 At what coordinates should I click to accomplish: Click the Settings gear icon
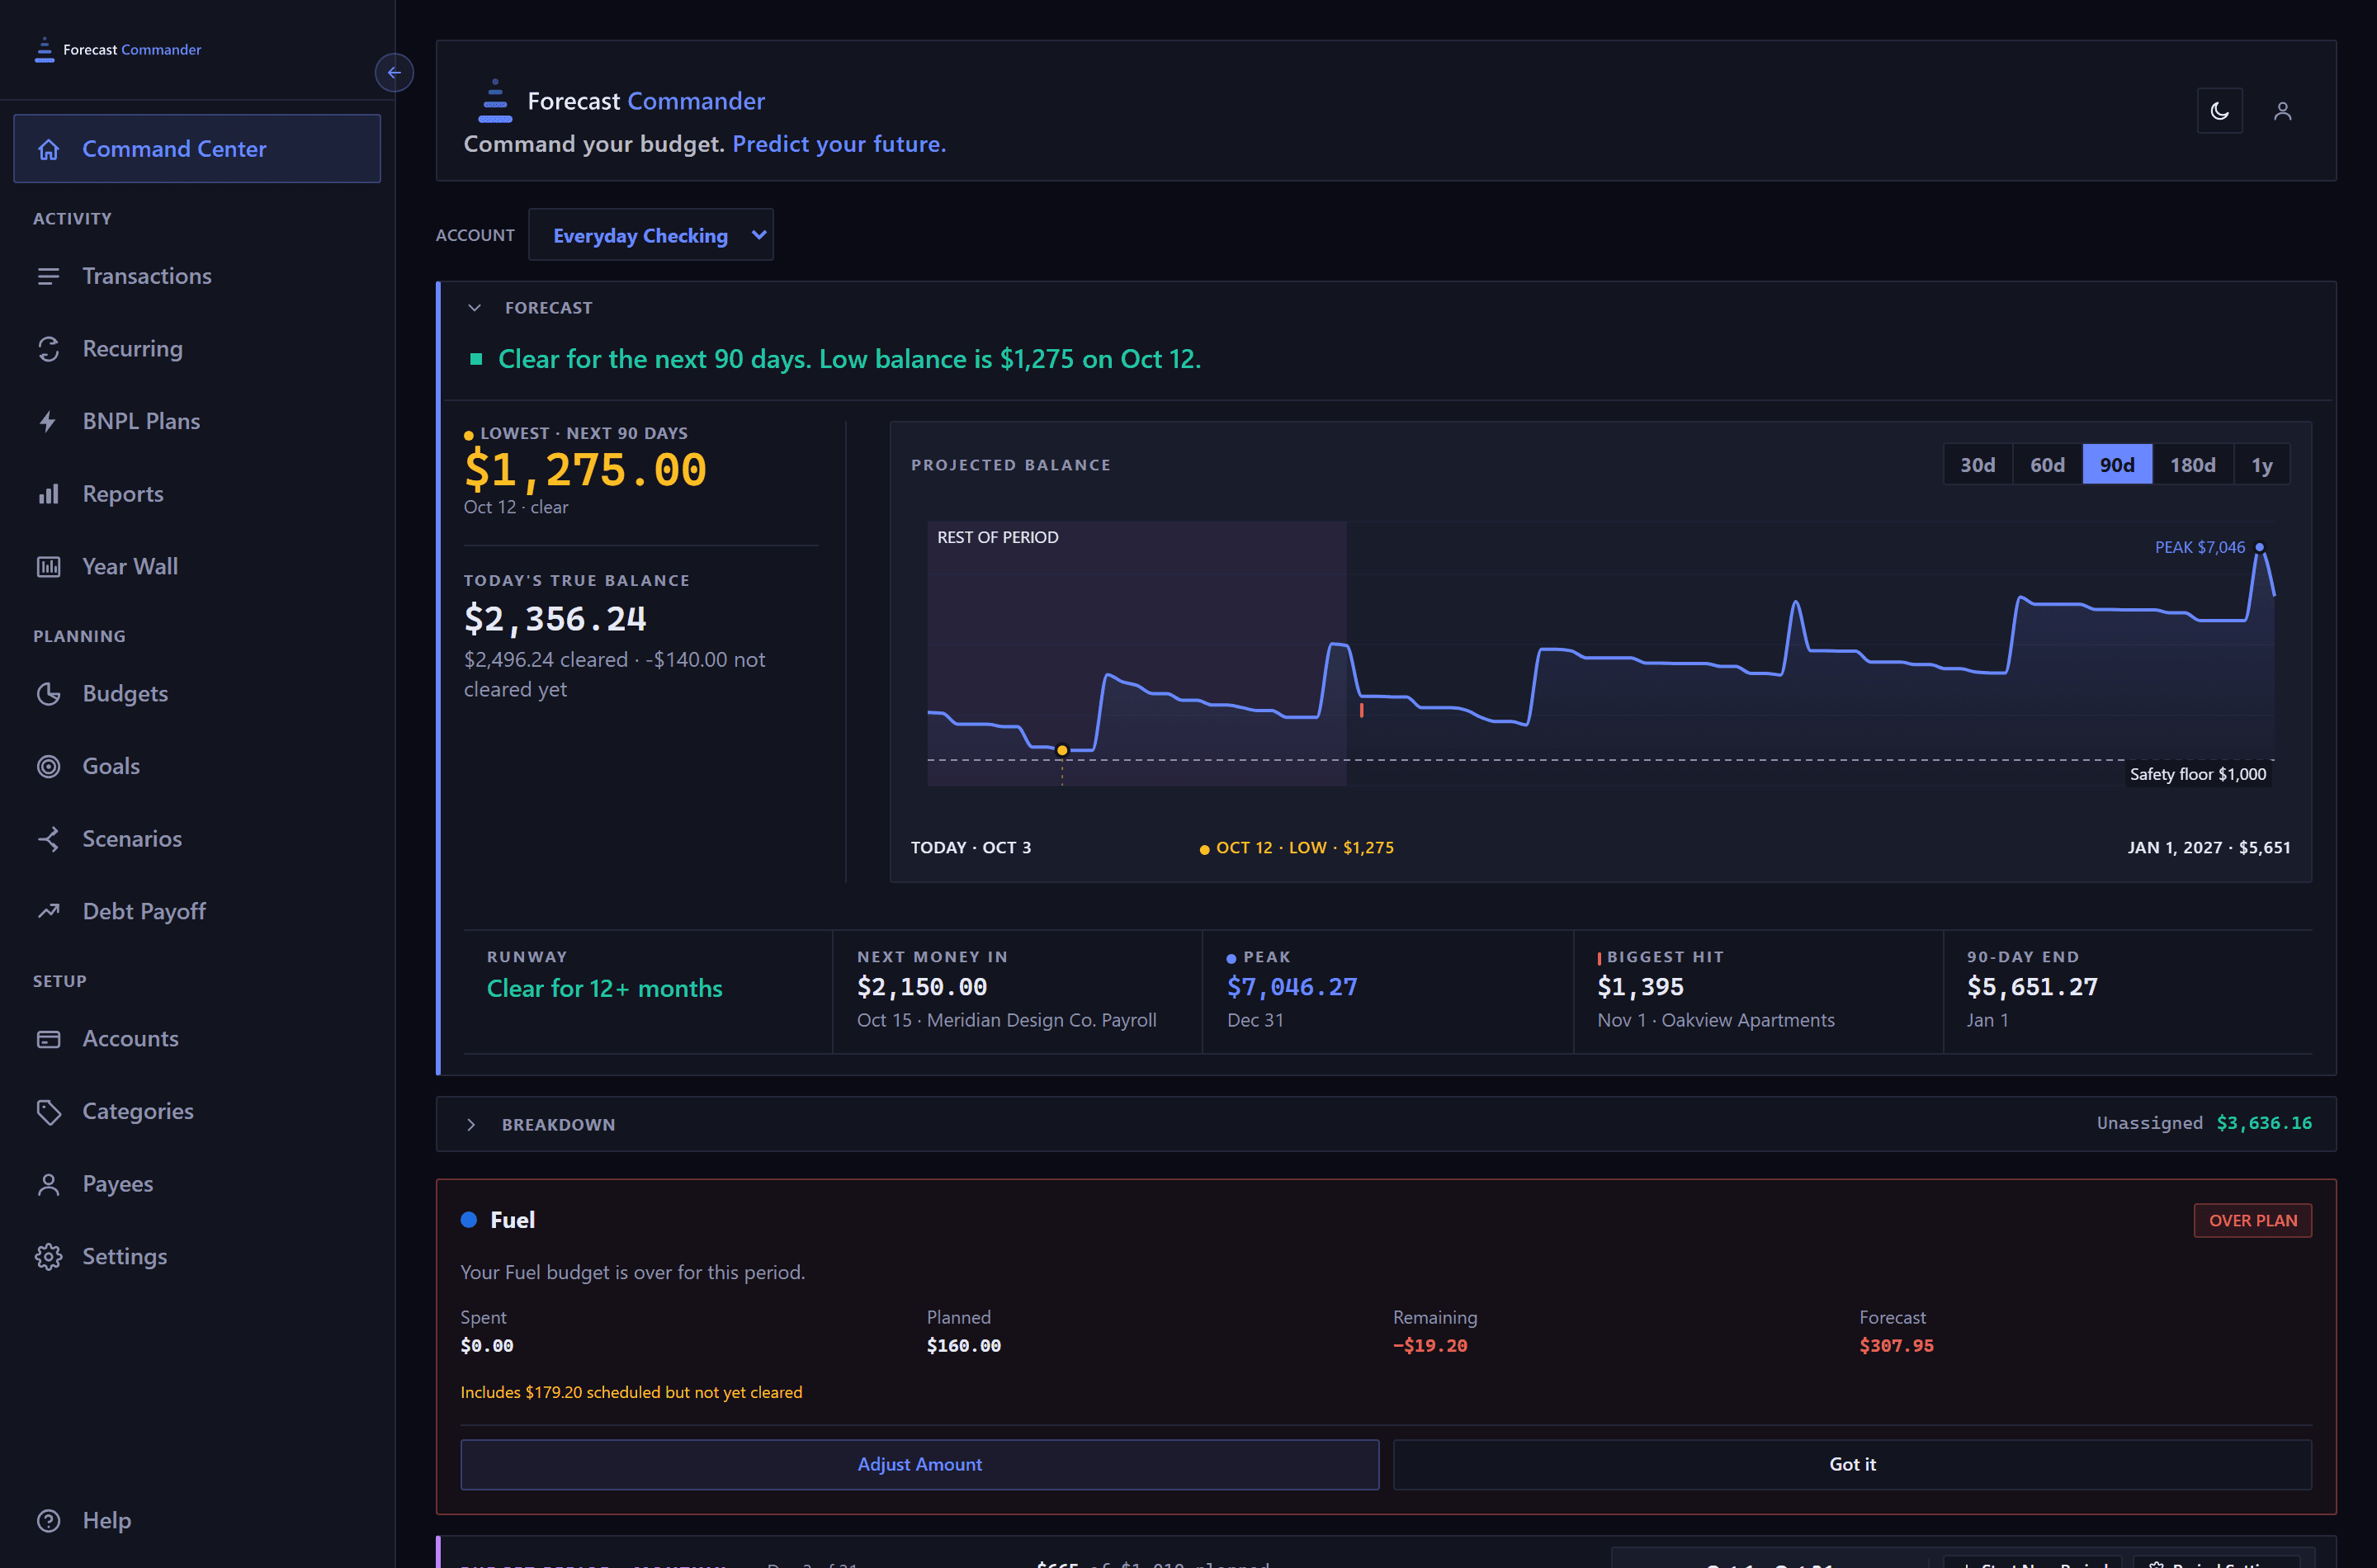click(x=48, y=1257)
